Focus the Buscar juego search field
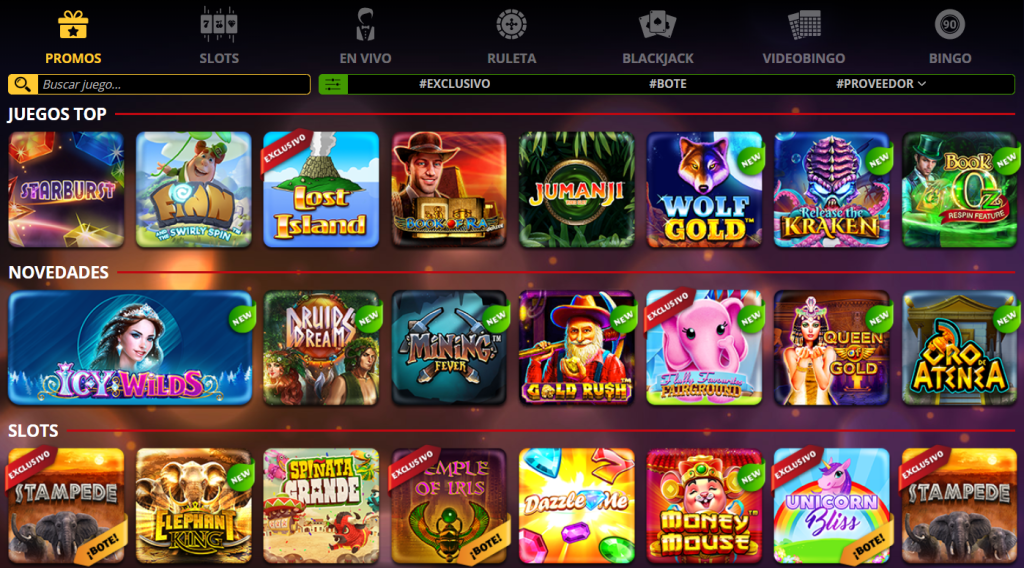1024x568 pixels. 174,84
